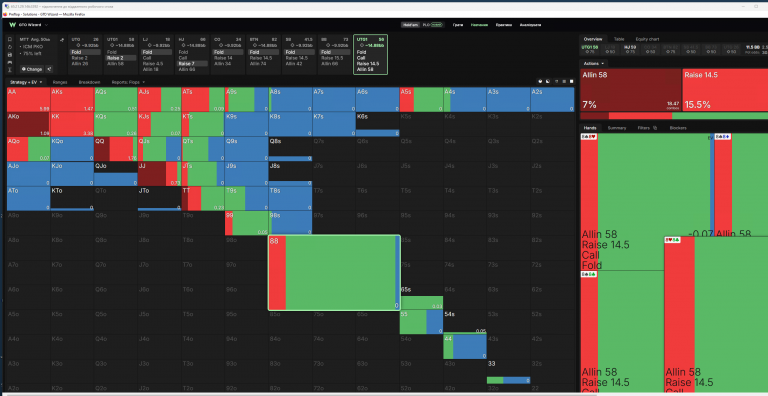Screen dimensions: 768x396
Task: Click the red Raise 14.5 15.5% block
Action: coord(725,90)
